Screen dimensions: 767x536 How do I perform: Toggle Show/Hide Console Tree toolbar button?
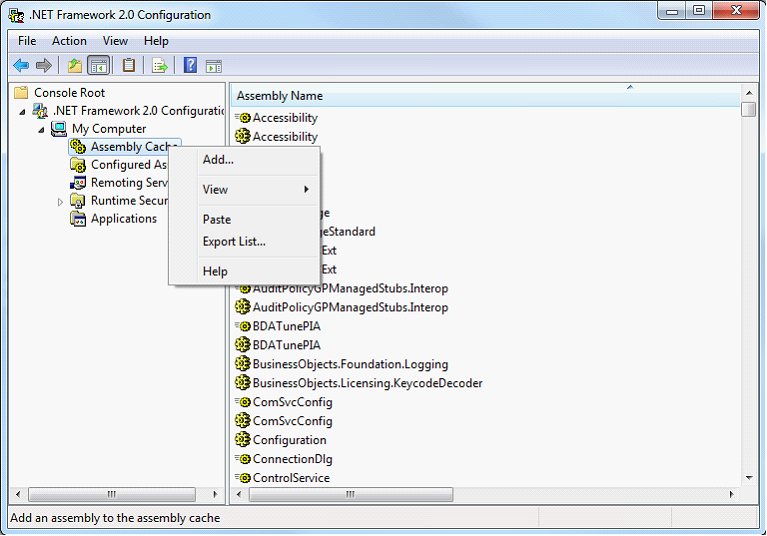click(x=99, y=66)
